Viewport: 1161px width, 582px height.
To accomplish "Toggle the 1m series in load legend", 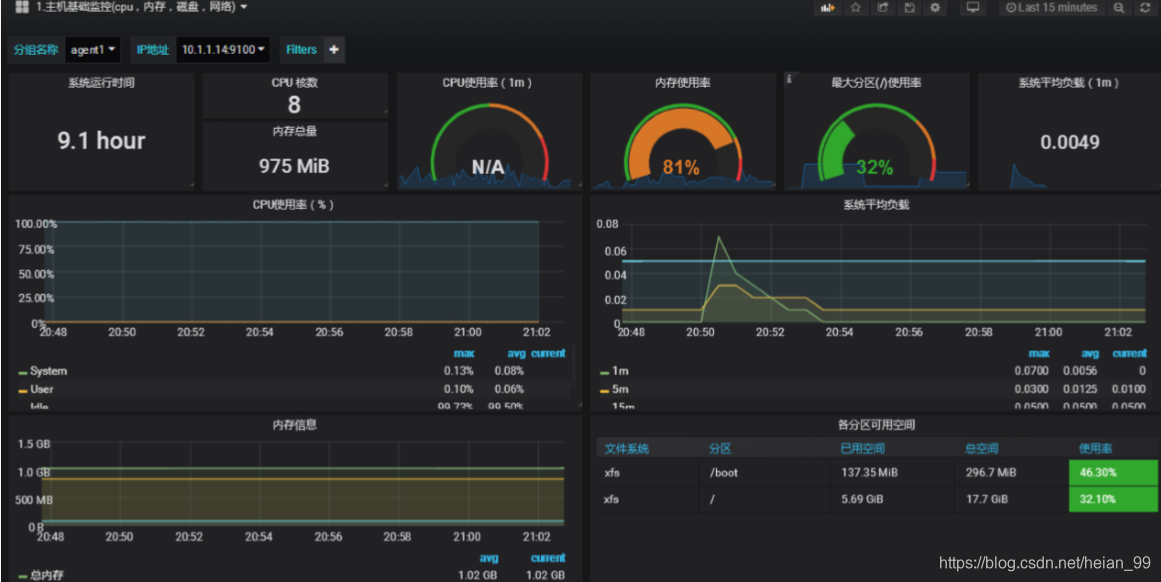I will pos(620,371).
